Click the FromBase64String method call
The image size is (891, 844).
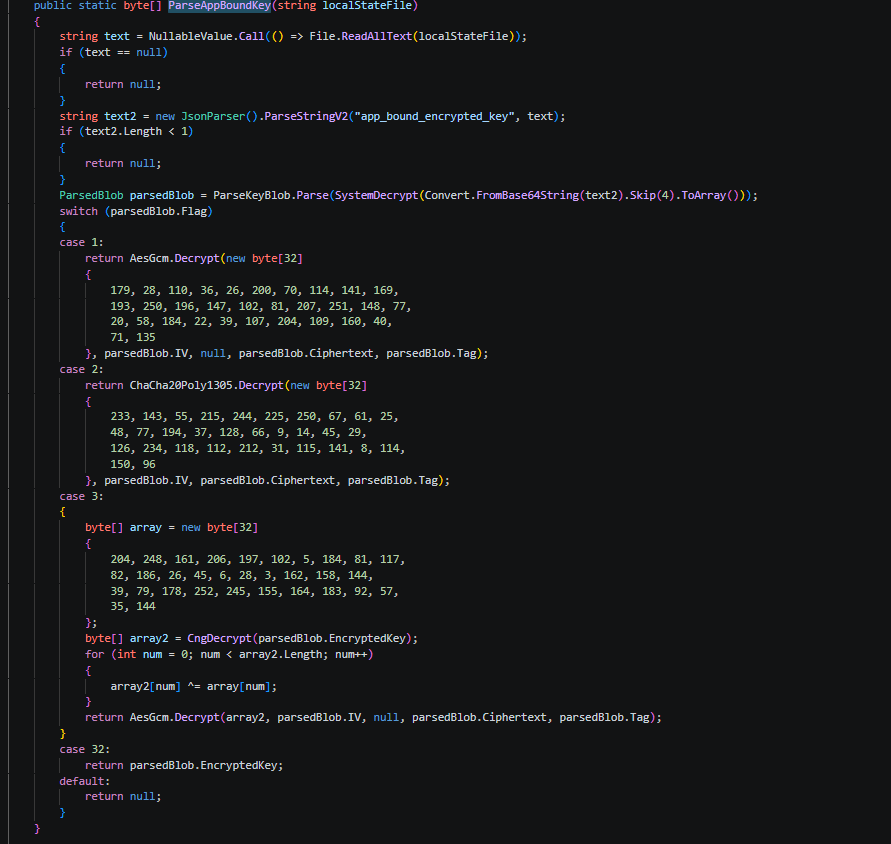(x=527, y=196)
